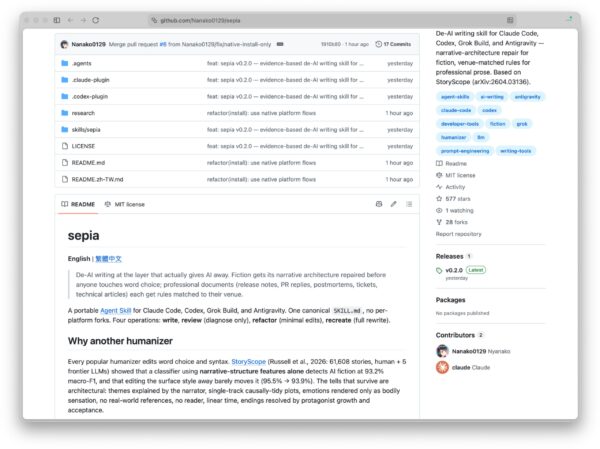Viewport: 600px width, 449px height.
Task: Click the Agent Skill link
Action: coord(116,310)
